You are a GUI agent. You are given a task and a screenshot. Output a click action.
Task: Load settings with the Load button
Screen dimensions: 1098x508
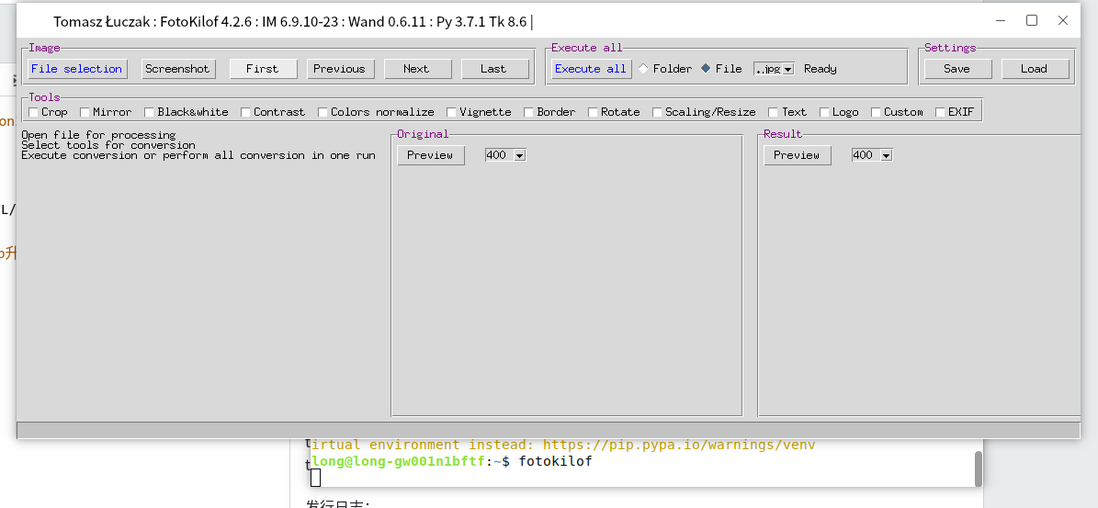(1034, 69)
